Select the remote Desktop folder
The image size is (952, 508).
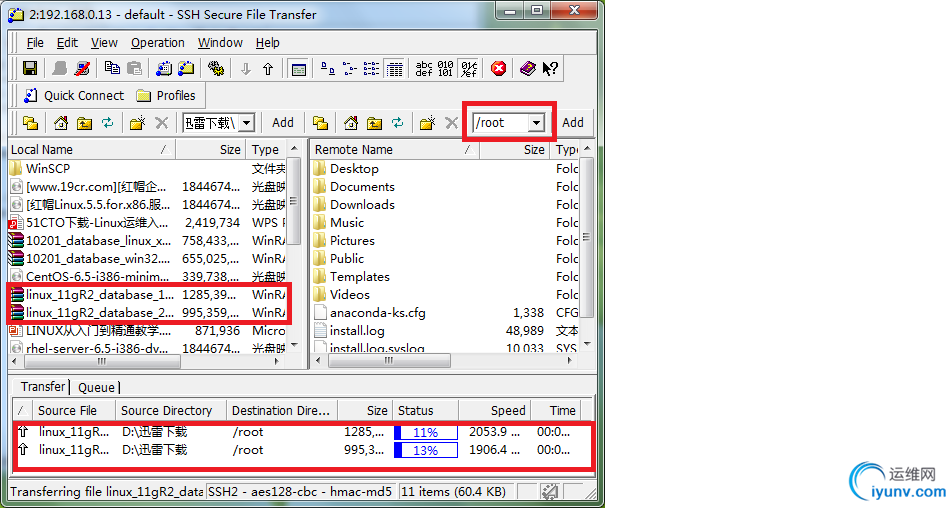click(x=354, y=169)
